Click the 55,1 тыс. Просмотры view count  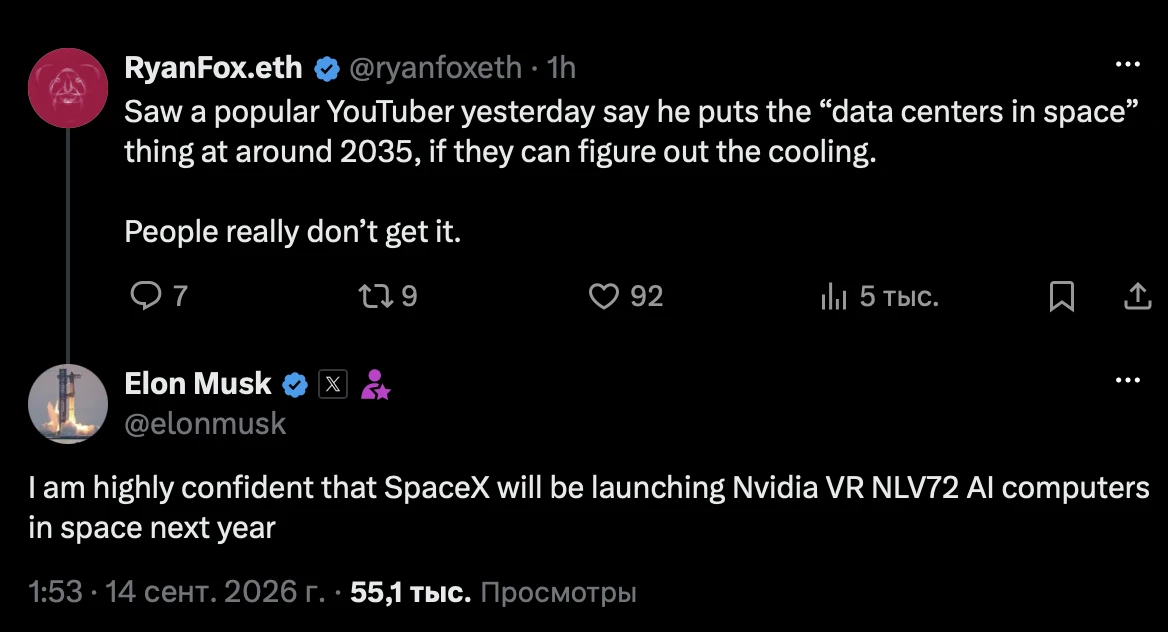click(493, 592)
